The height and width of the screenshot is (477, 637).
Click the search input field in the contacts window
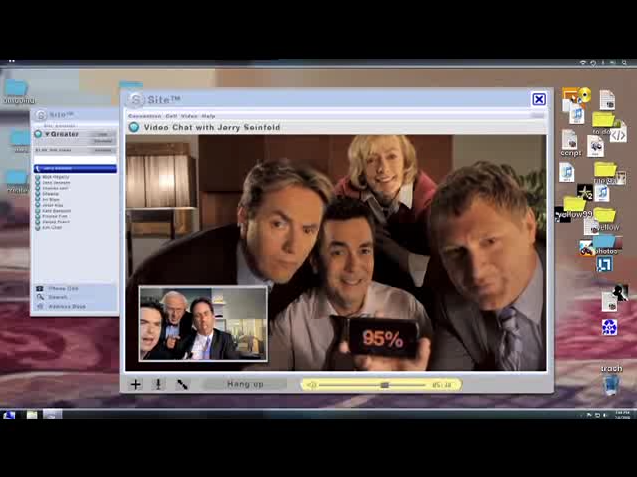pos(75,159)
